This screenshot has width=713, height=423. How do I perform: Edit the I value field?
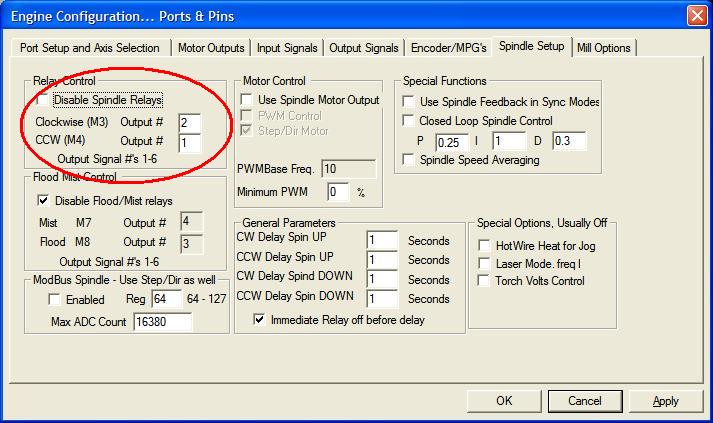tap(509, 141)
